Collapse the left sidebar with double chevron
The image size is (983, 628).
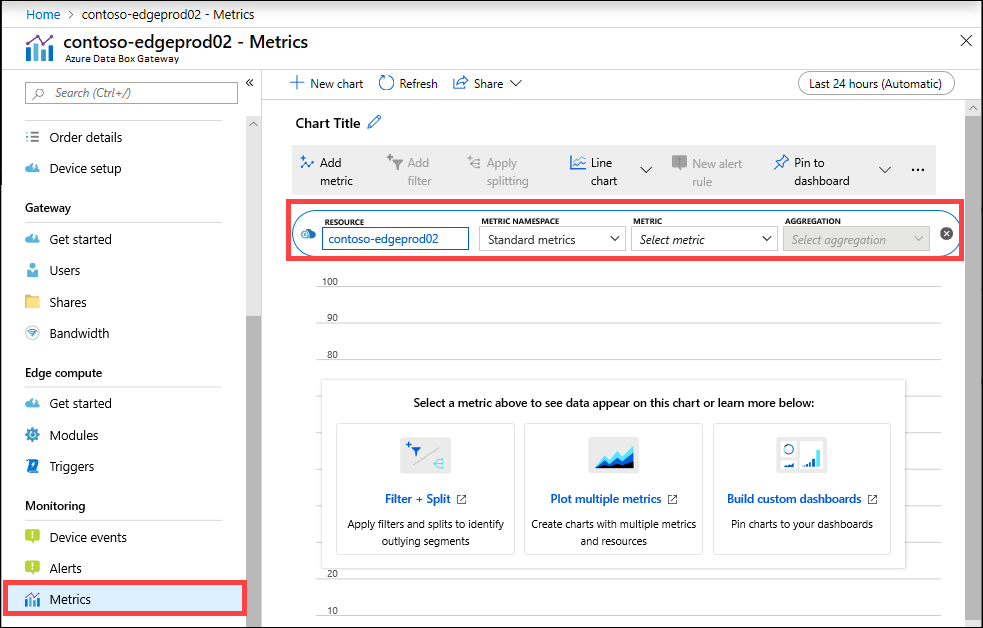coord(250,83)
